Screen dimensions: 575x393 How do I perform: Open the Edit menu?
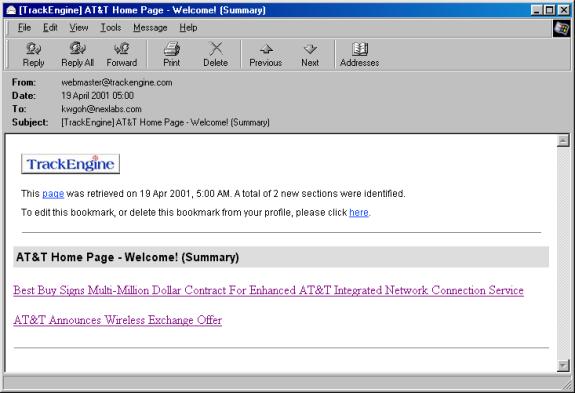click(x=50, y=27)
